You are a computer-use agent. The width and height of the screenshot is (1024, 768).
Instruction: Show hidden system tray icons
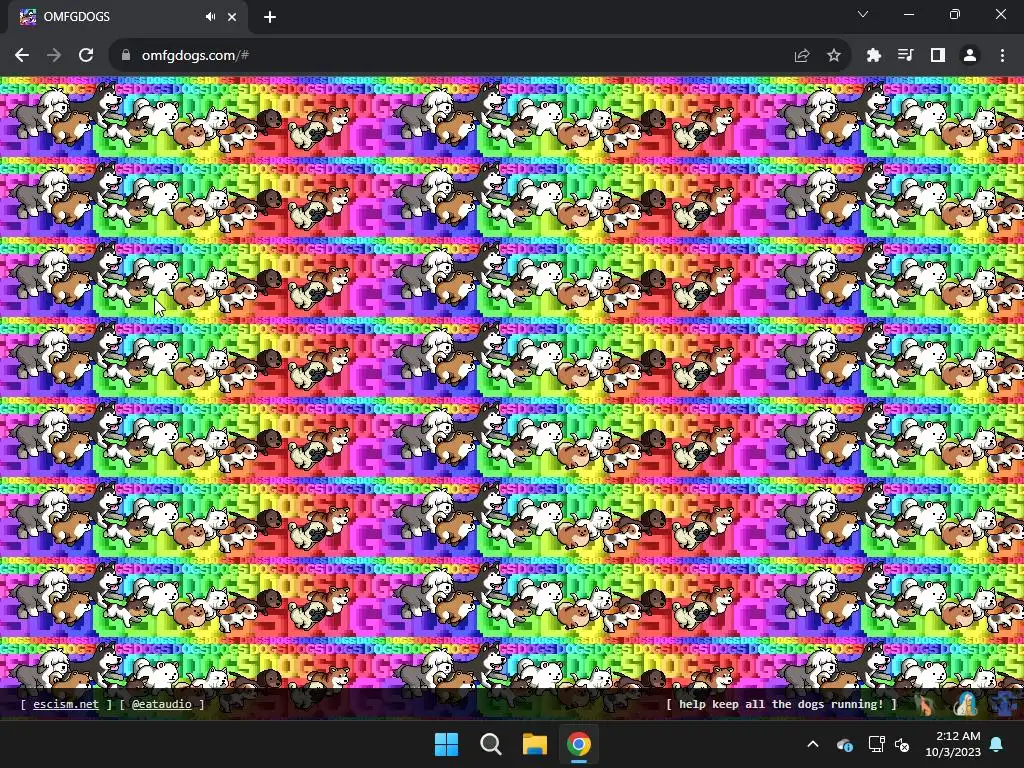813,744
